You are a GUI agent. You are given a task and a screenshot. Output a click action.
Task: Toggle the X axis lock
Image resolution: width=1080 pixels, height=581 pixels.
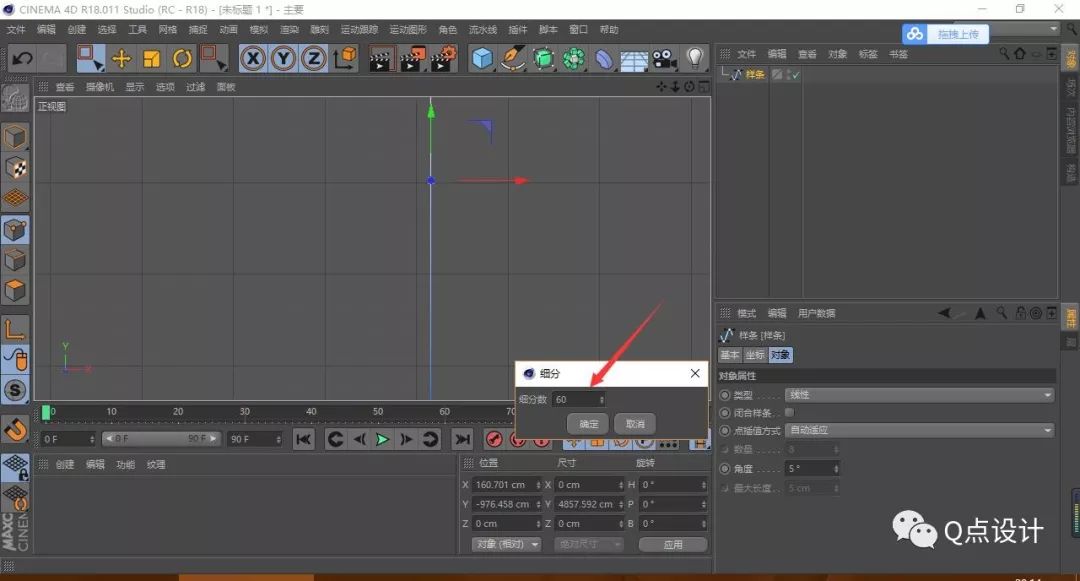click(x=252, y=58)
